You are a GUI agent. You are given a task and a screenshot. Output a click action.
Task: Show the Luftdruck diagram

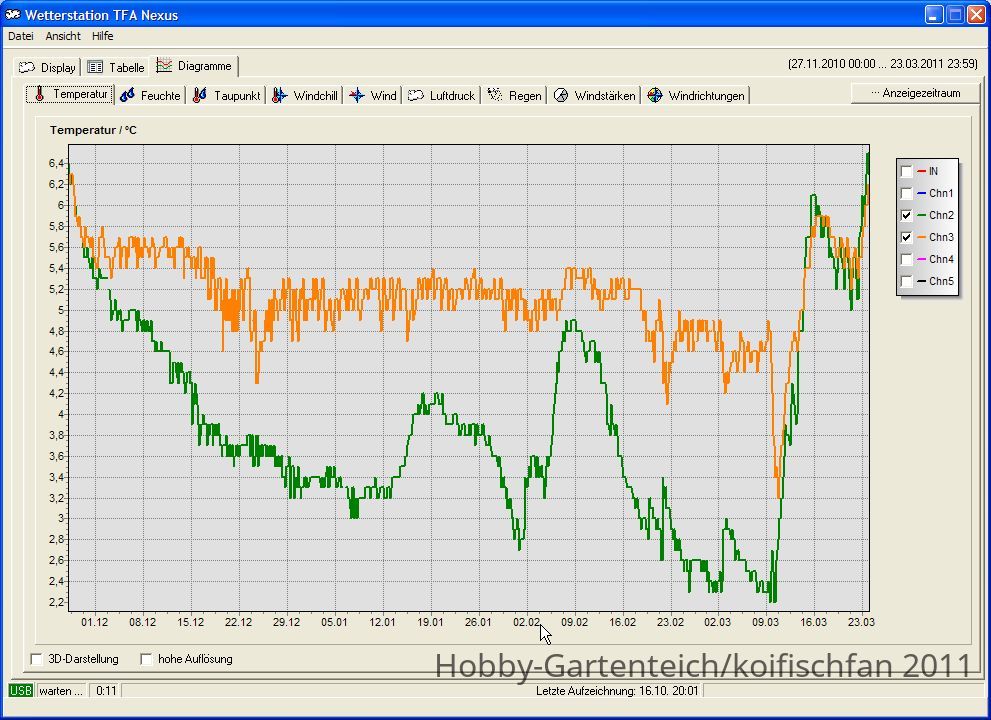coord(442,95)
